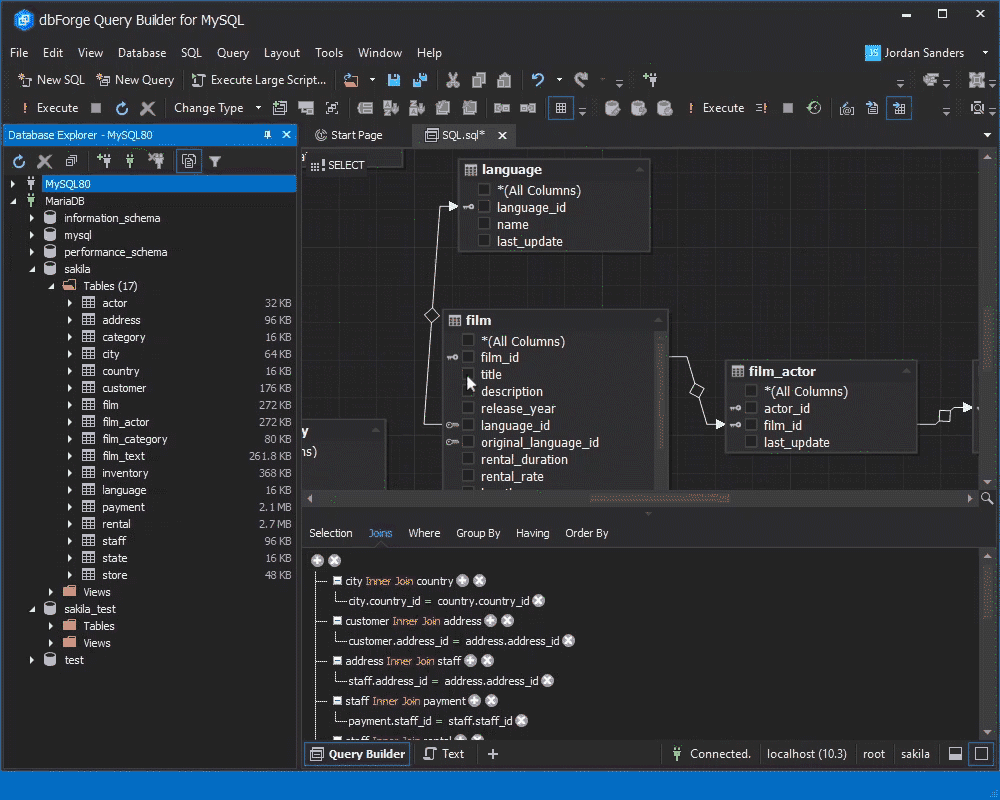Open the Database menu
1000x800 pixels.
pos(142,53)
